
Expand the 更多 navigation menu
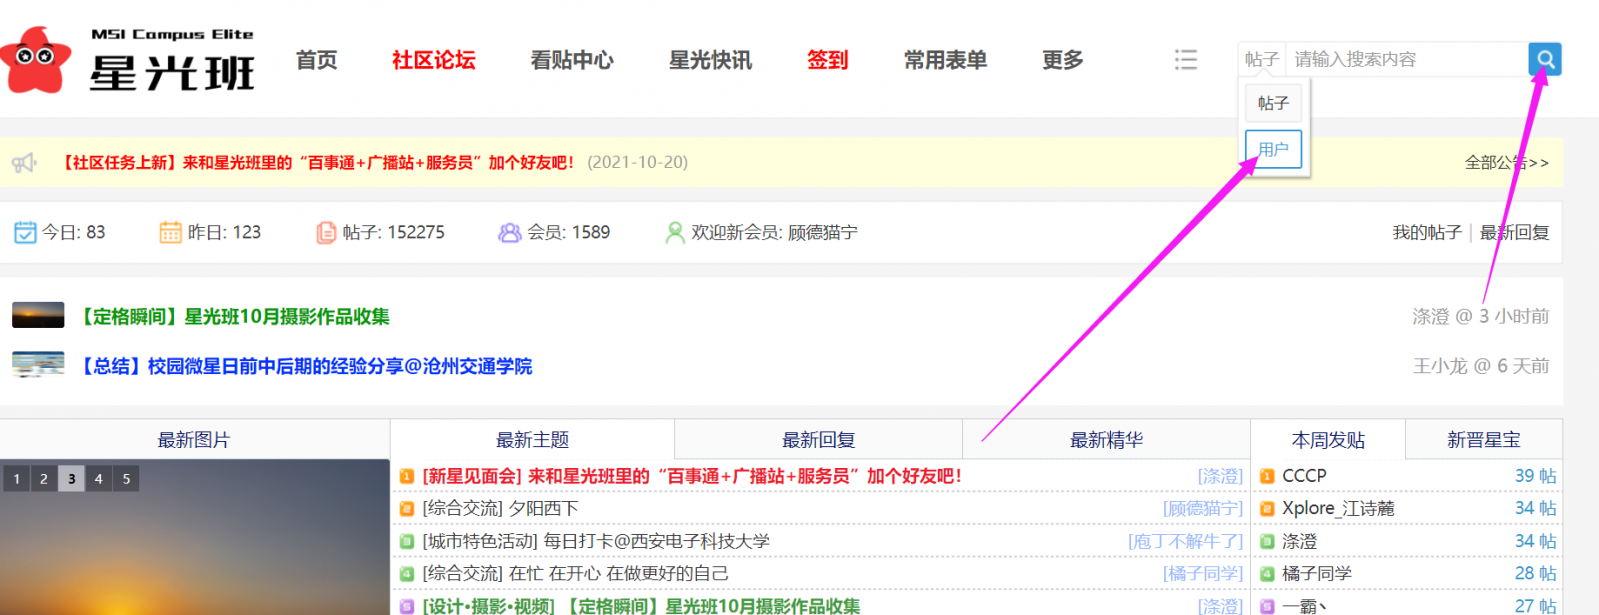tap(1063, 60)
